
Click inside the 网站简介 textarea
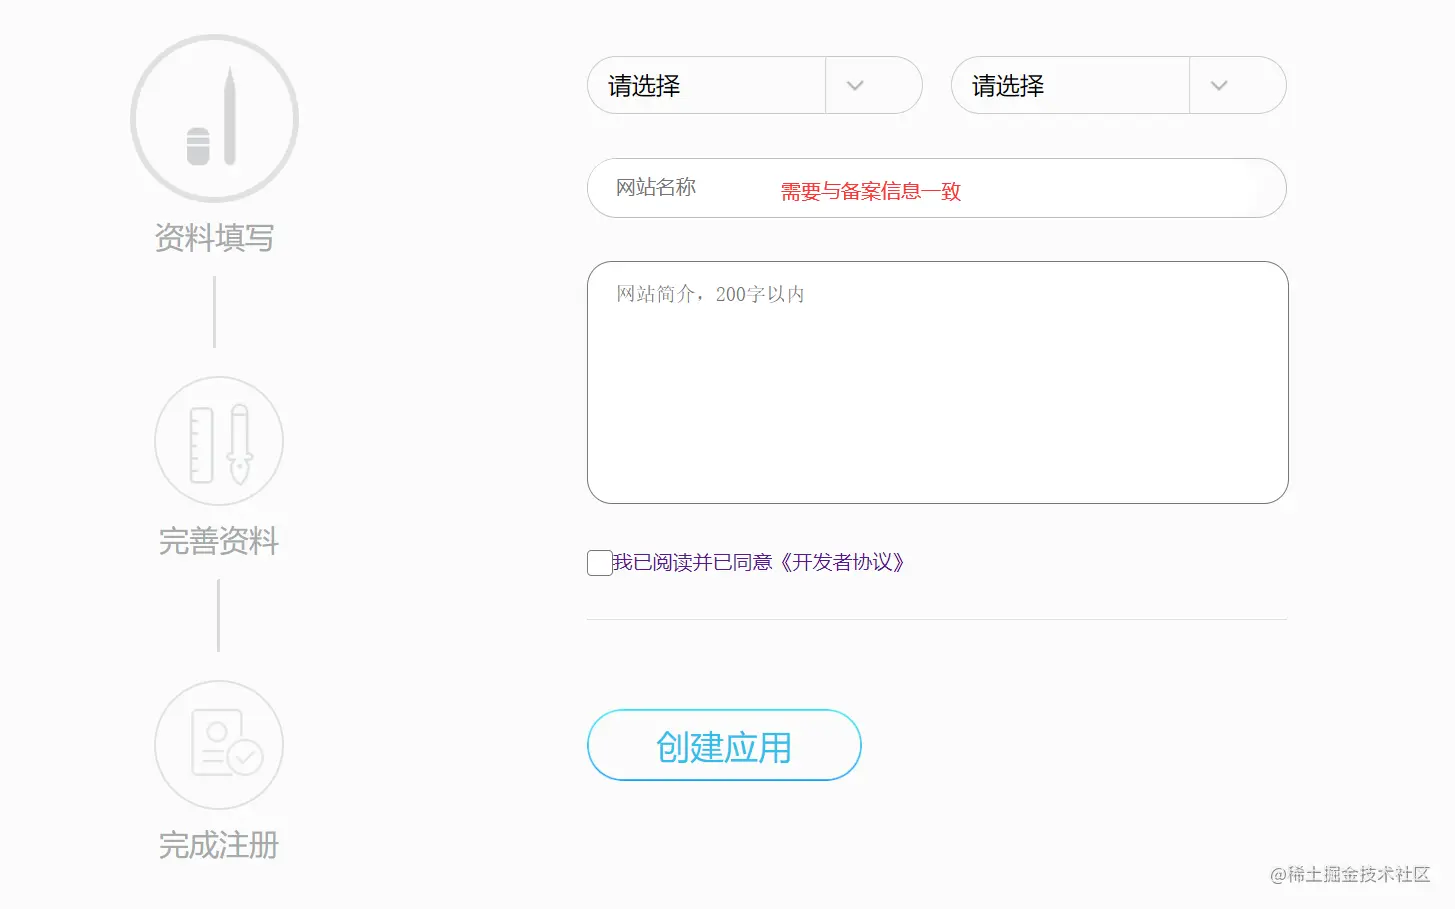tap(936, 380)
